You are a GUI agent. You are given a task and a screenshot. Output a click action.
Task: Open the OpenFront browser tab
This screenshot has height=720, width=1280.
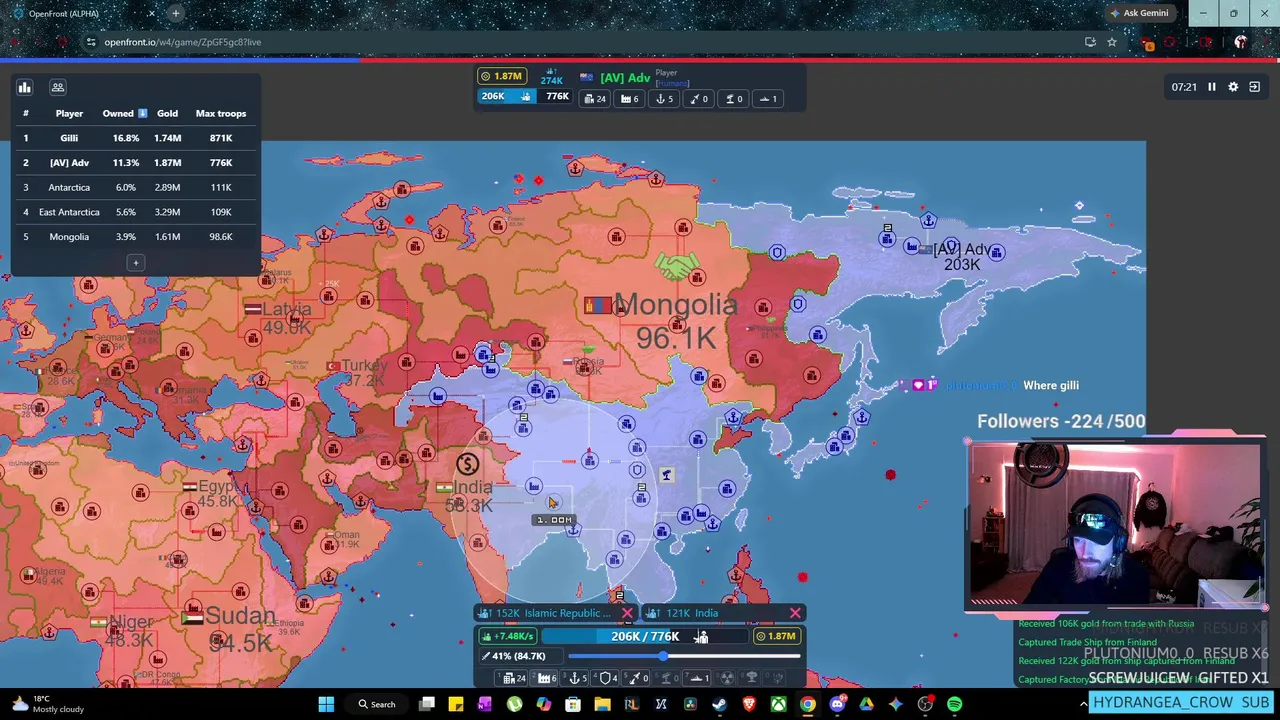80,13
